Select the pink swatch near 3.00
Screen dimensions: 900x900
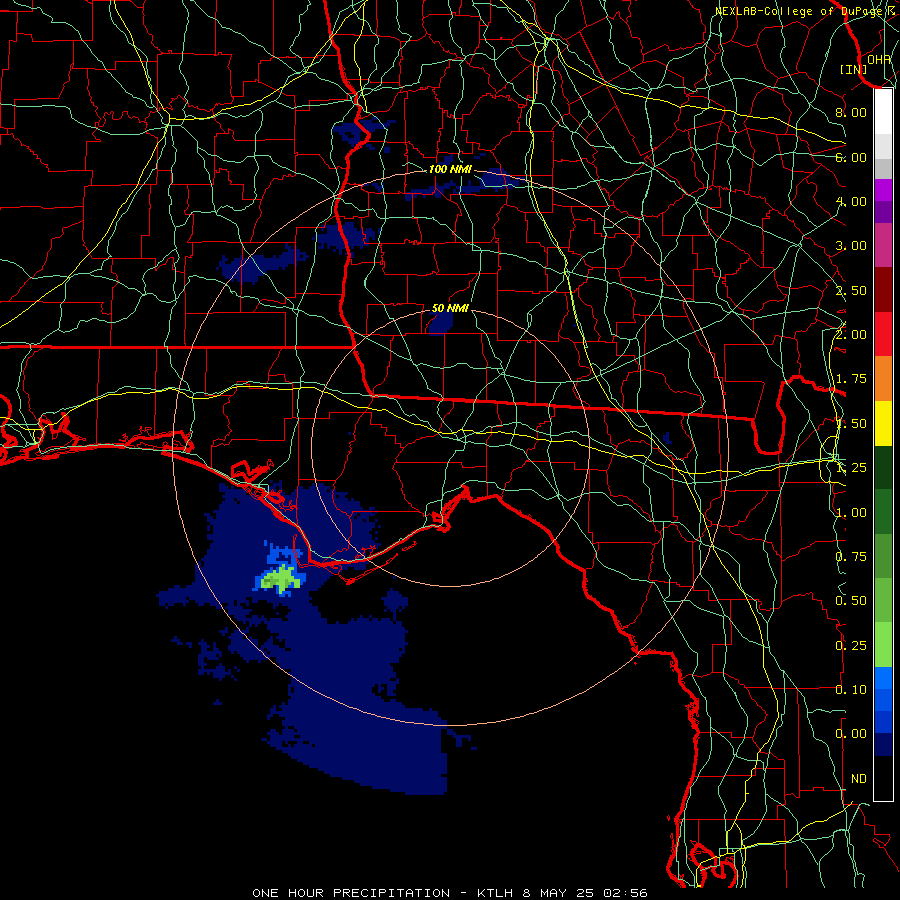click(x=883, y=246)
